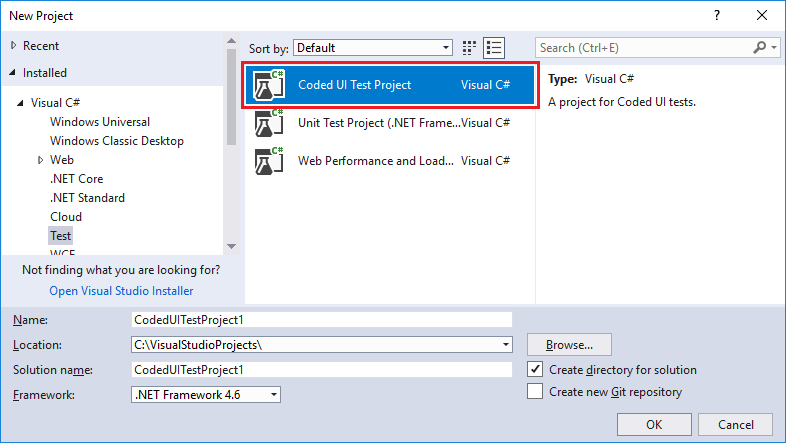Open the Sort by dropdown
The height and width of the screenshot is (443, 786).
point(373,47)
